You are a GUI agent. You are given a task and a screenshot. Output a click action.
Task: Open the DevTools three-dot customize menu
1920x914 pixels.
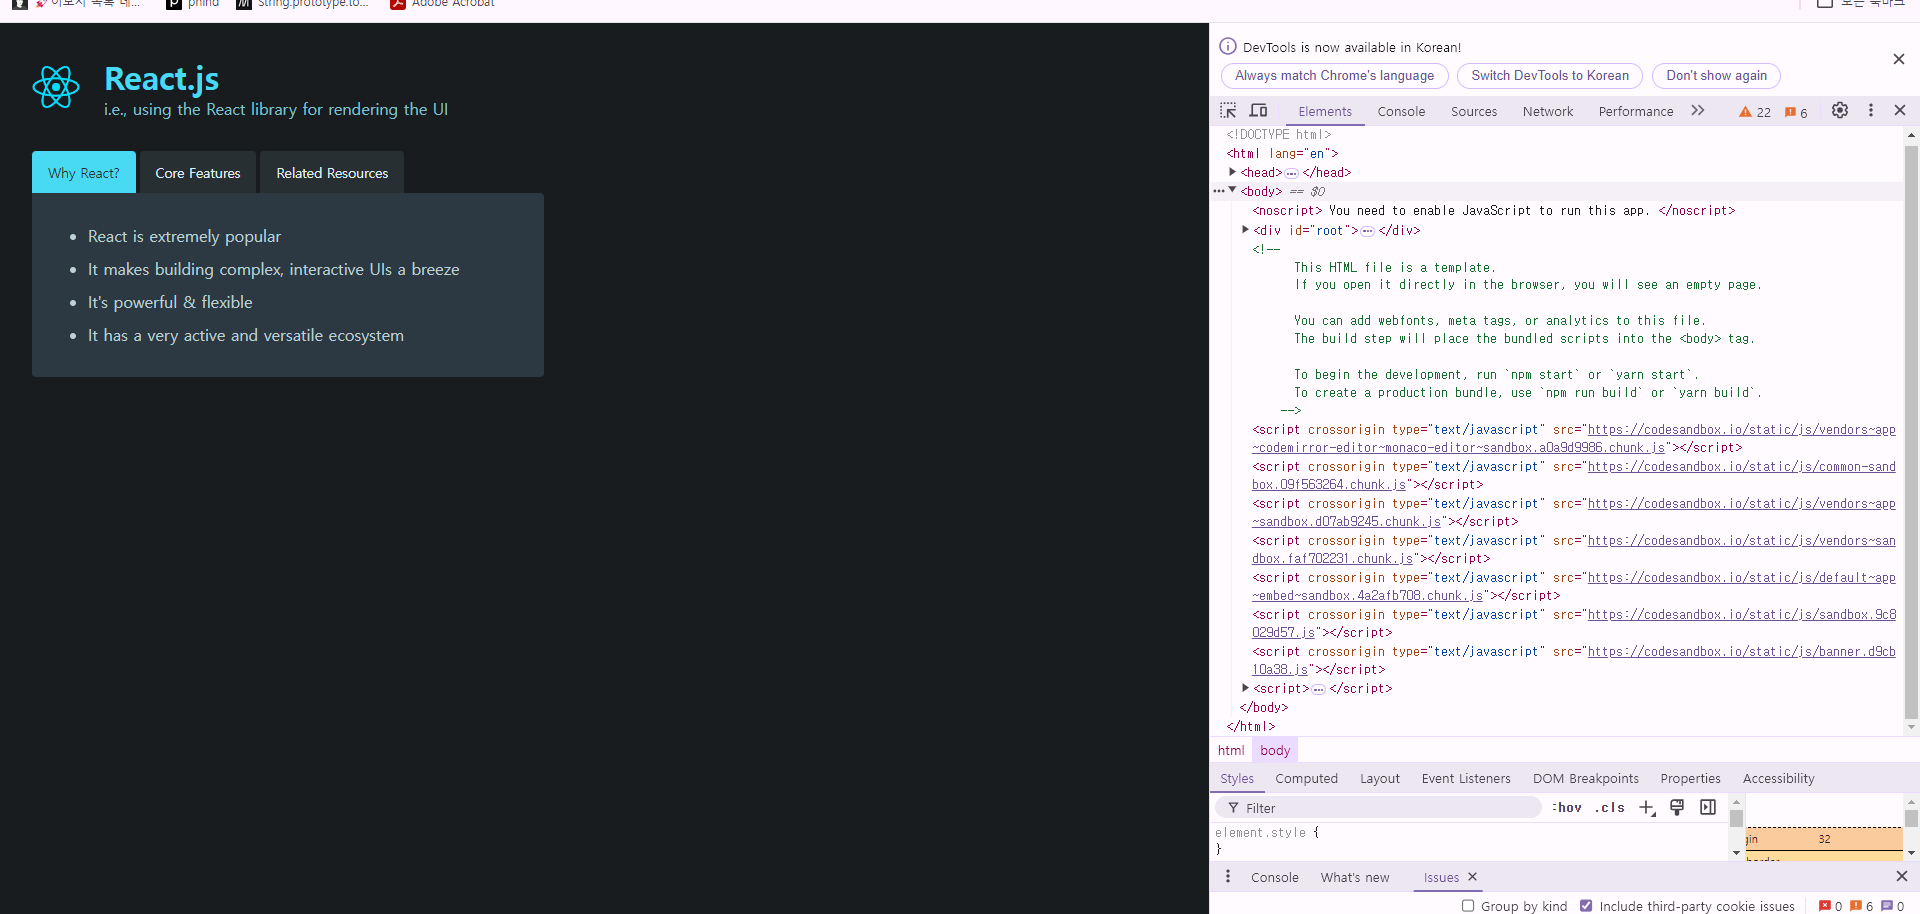pos(1871,111)
